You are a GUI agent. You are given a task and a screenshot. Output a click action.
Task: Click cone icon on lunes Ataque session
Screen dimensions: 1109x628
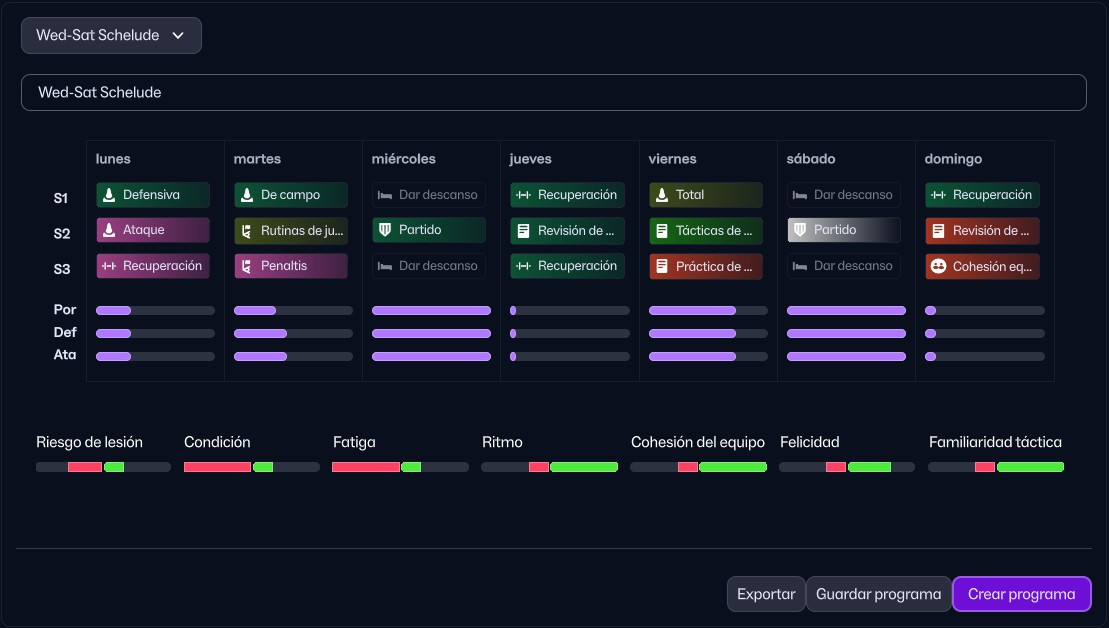click(x=108, y=230)
